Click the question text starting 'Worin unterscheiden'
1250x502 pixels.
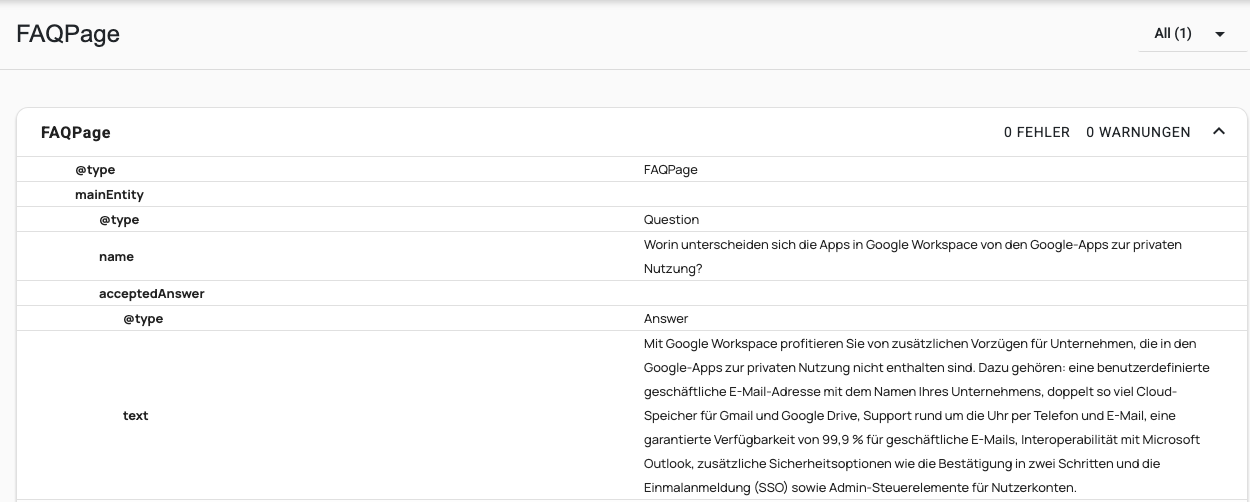point(912,257)
